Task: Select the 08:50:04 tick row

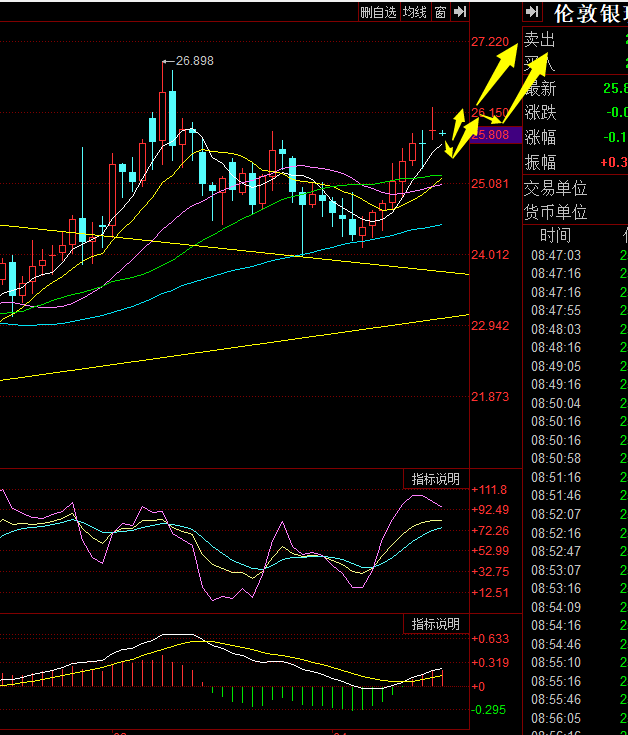Action: click(x=576, y=403)
